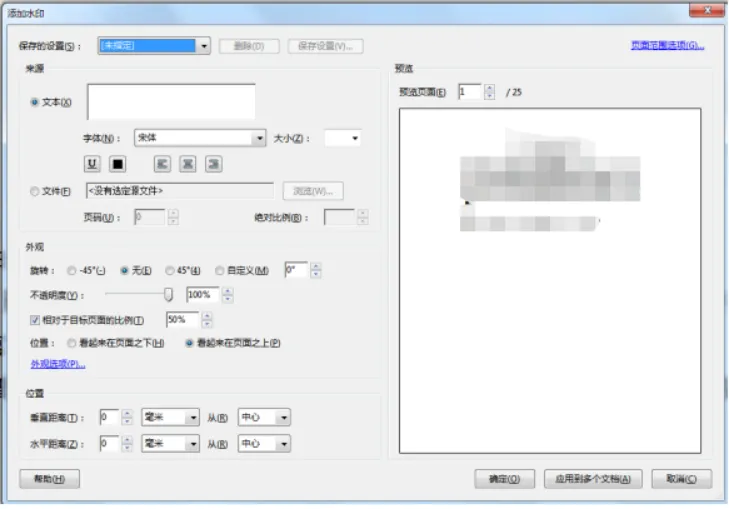Adjust the rotation angle stepper

coord(316,270)
